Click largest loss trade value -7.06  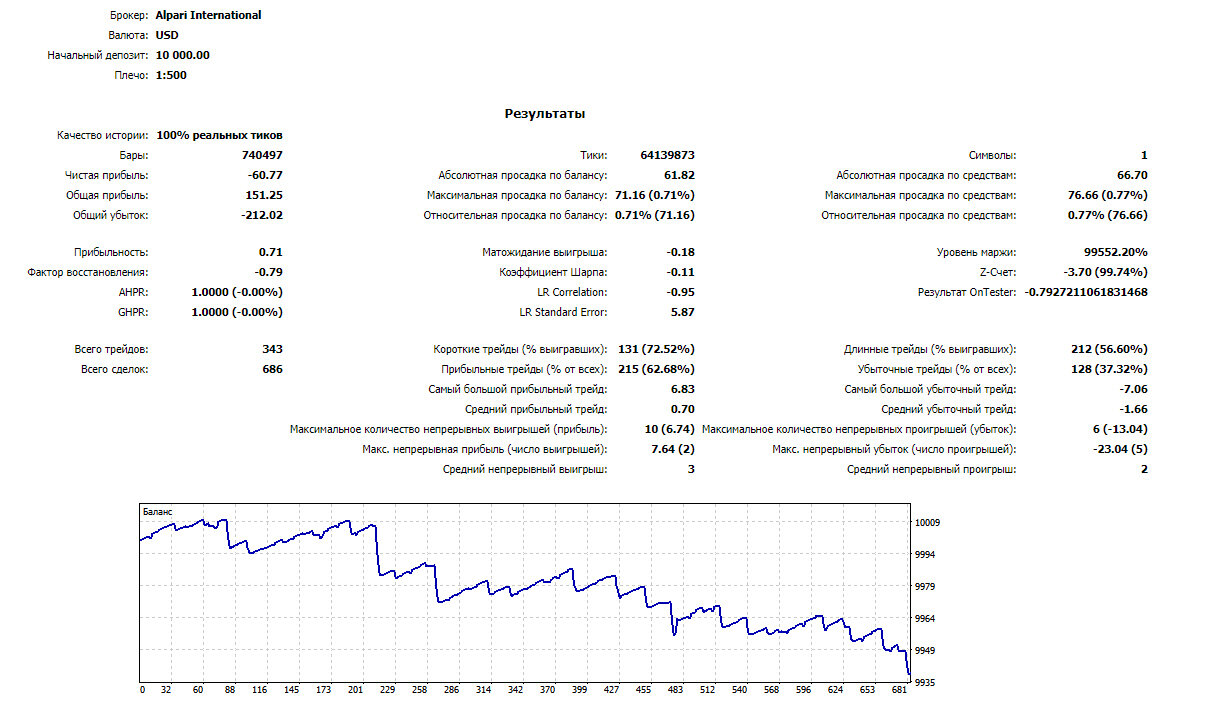1133,389
